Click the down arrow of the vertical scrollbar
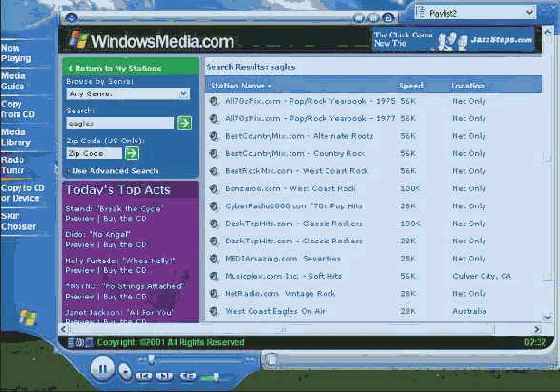 pyautogui.click(x=547, y=317)
